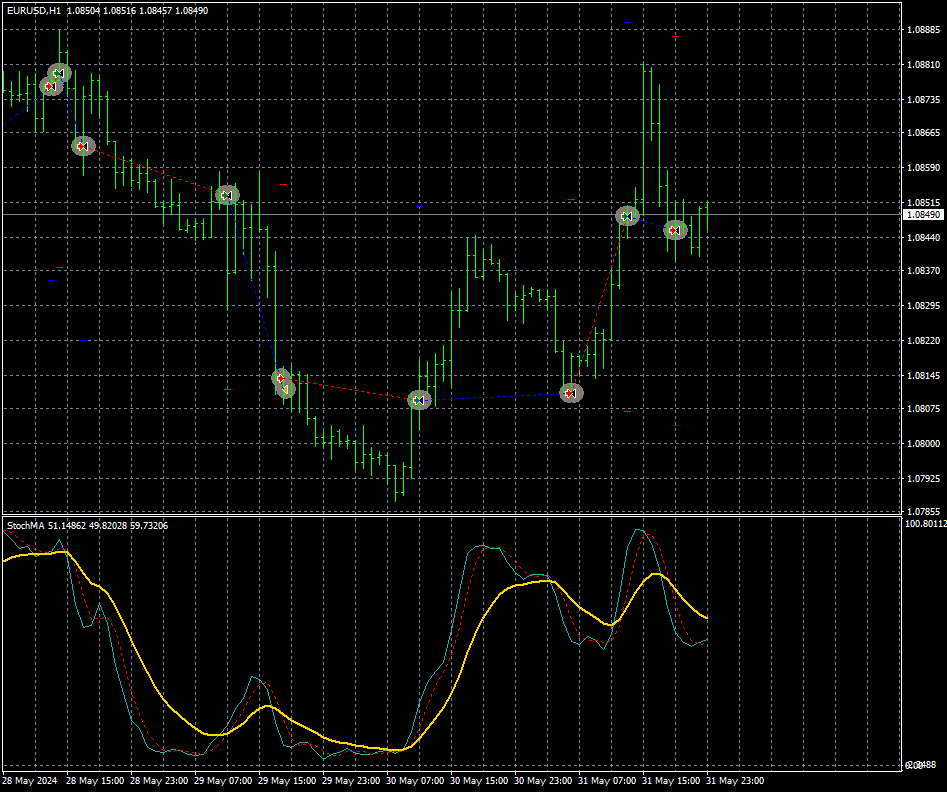Click the 30 May 07:00 time label

(415, 781)
